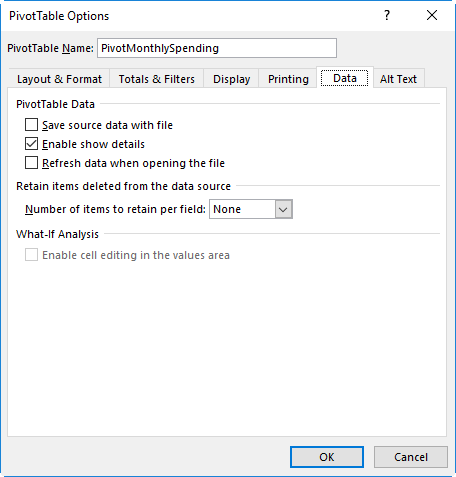Open the Totals & Filters tab
This screenshot has height=477, width=456.
pos(157,79)
